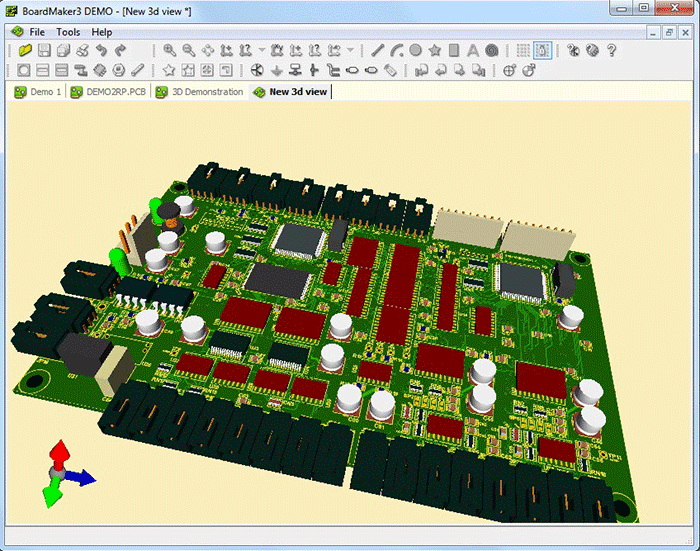Click the Redo arrow icon
700x551 pixels.
click(121, 50)
